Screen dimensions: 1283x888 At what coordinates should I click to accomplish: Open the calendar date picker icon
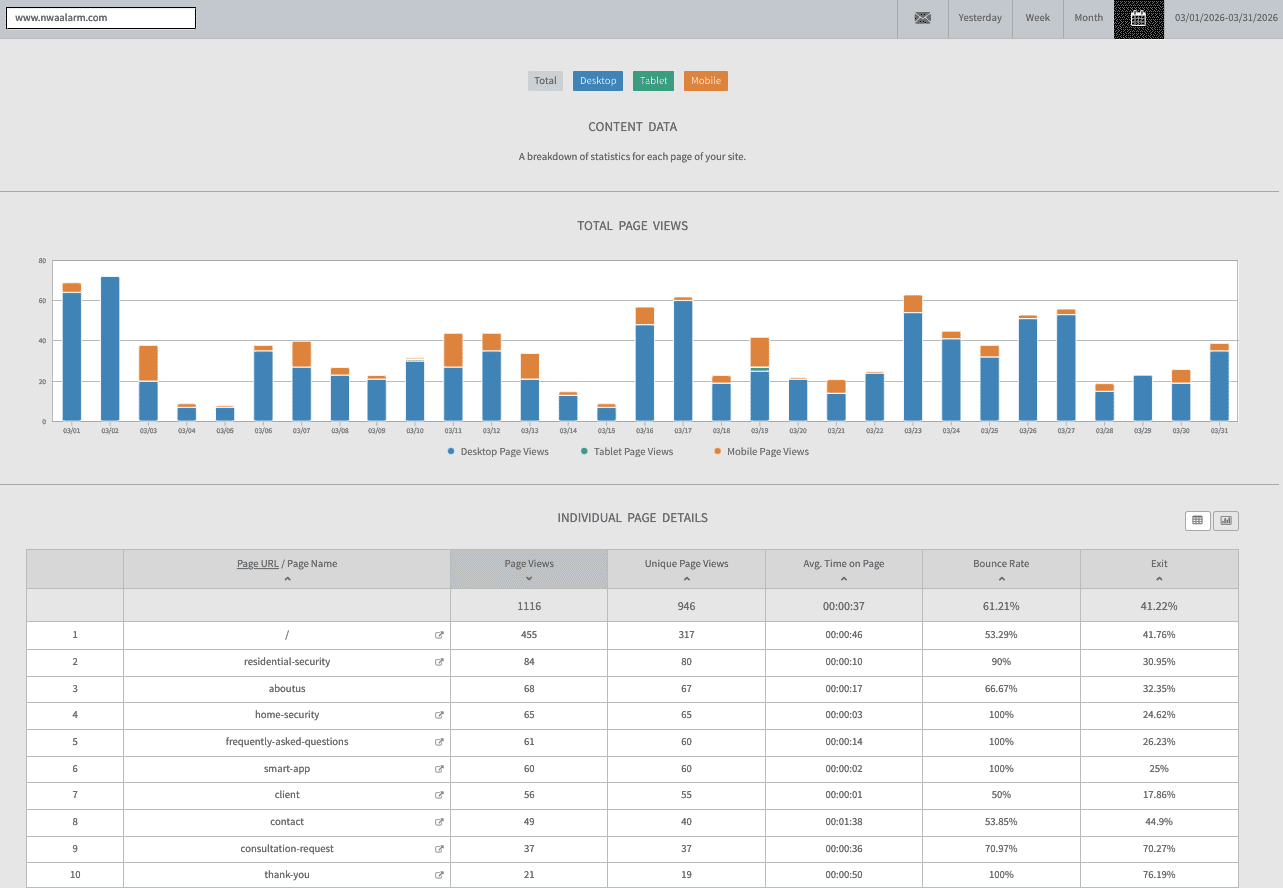[x=1138, y=18]
